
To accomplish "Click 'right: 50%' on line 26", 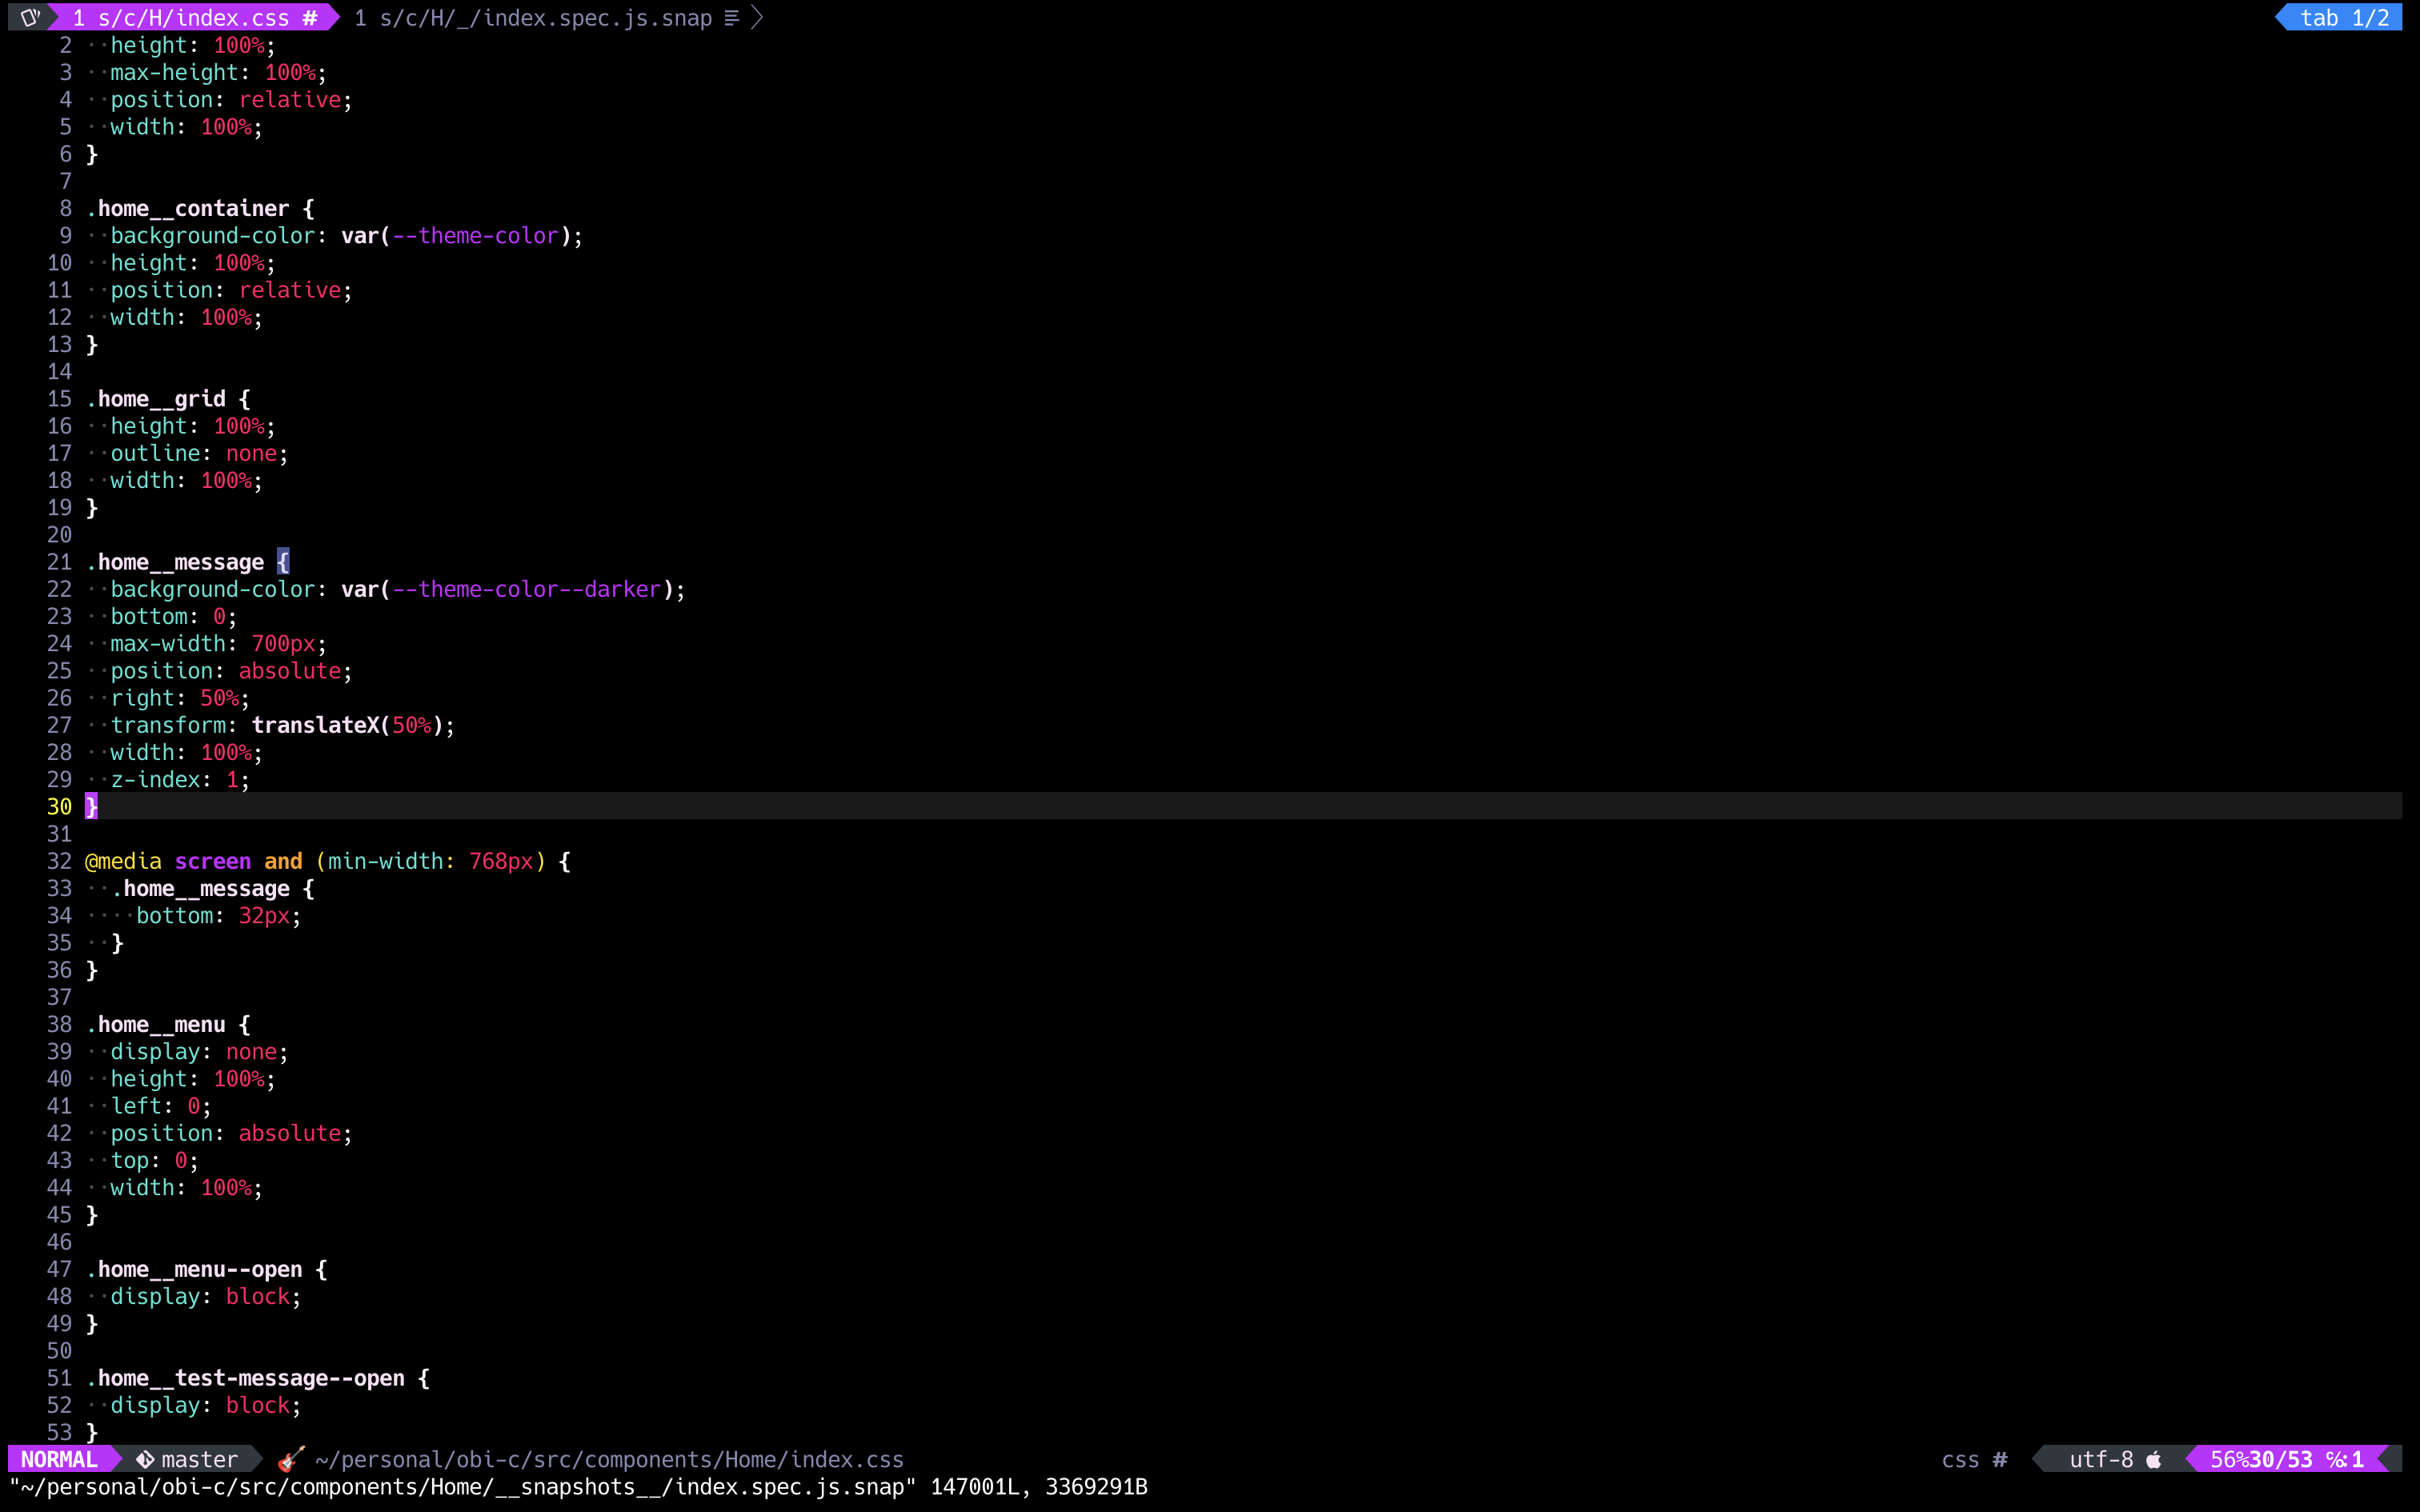I will tap(174, 698).
